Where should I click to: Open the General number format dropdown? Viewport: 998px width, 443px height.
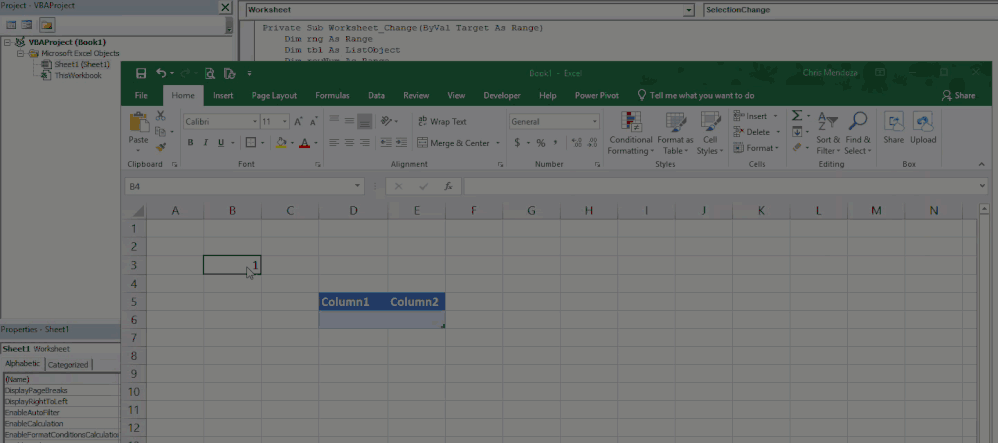pyautogui.click(x=595, y=122)
